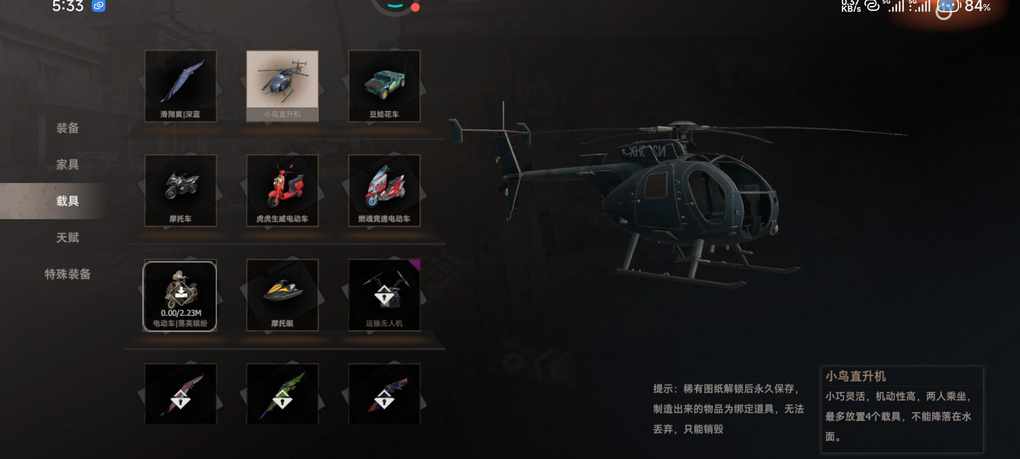Tap the large helicopter 3D preview
Screen dimensions: 1020x459
click(x=677, y=195)
